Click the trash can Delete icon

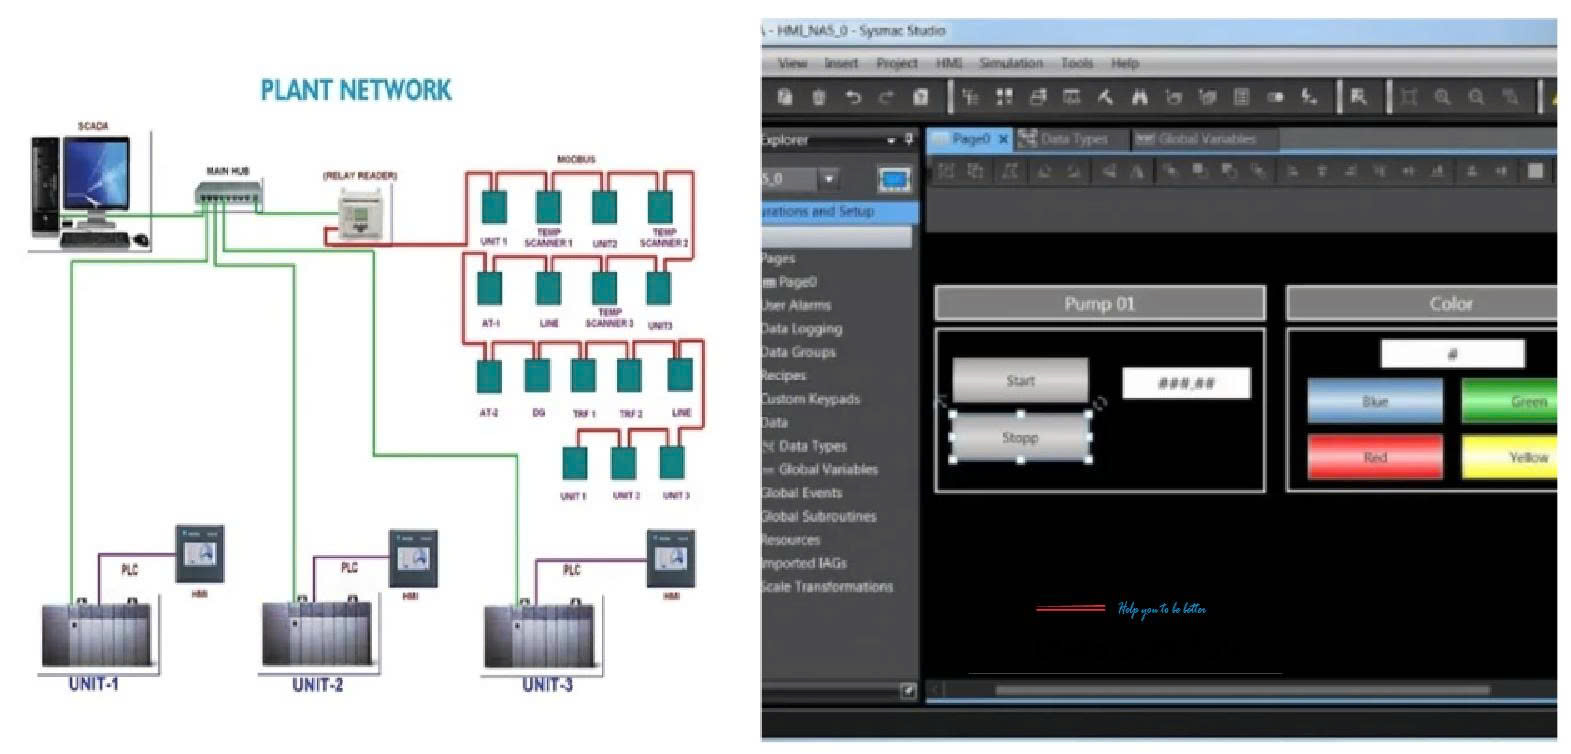819,97
